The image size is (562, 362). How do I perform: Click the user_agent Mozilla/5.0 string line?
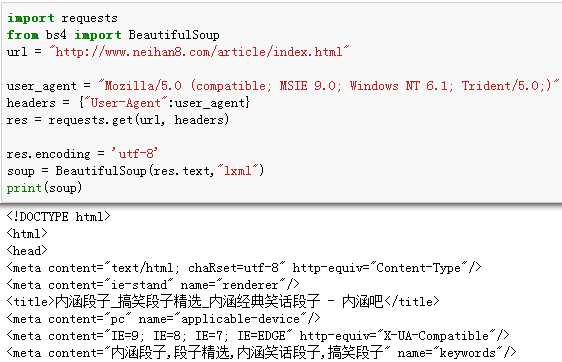click(282, 86)
